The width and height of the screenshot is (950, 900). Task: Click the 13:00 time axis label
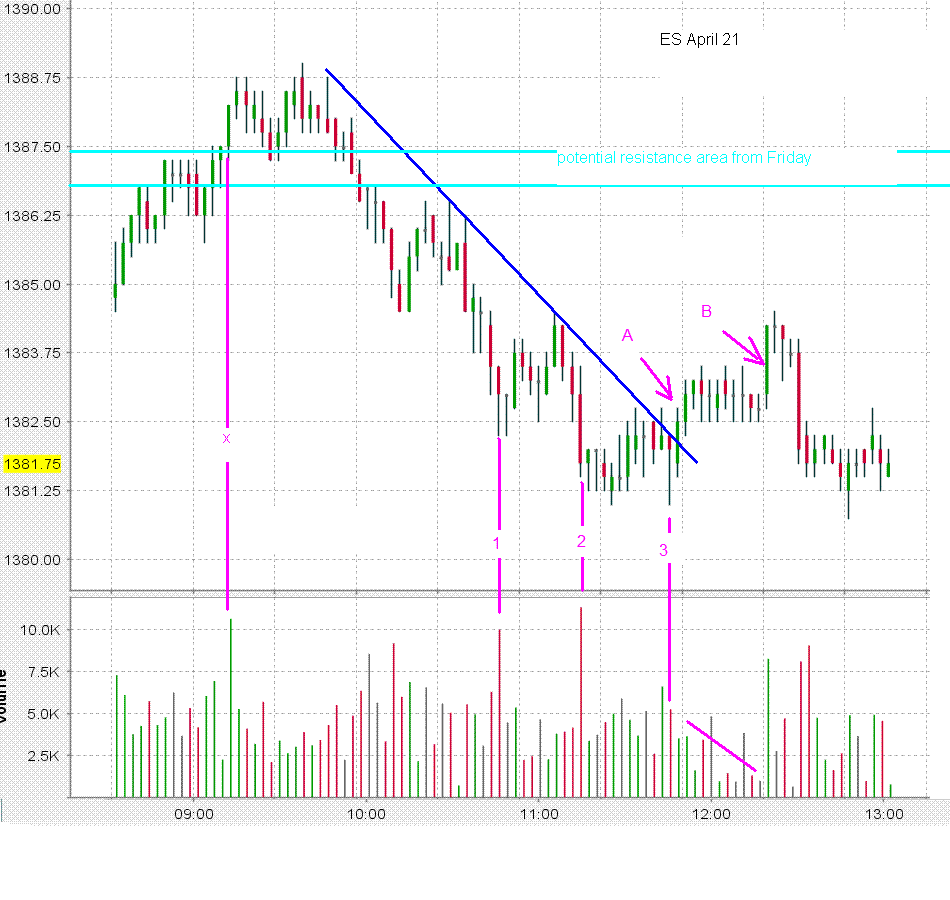(884, 814)
